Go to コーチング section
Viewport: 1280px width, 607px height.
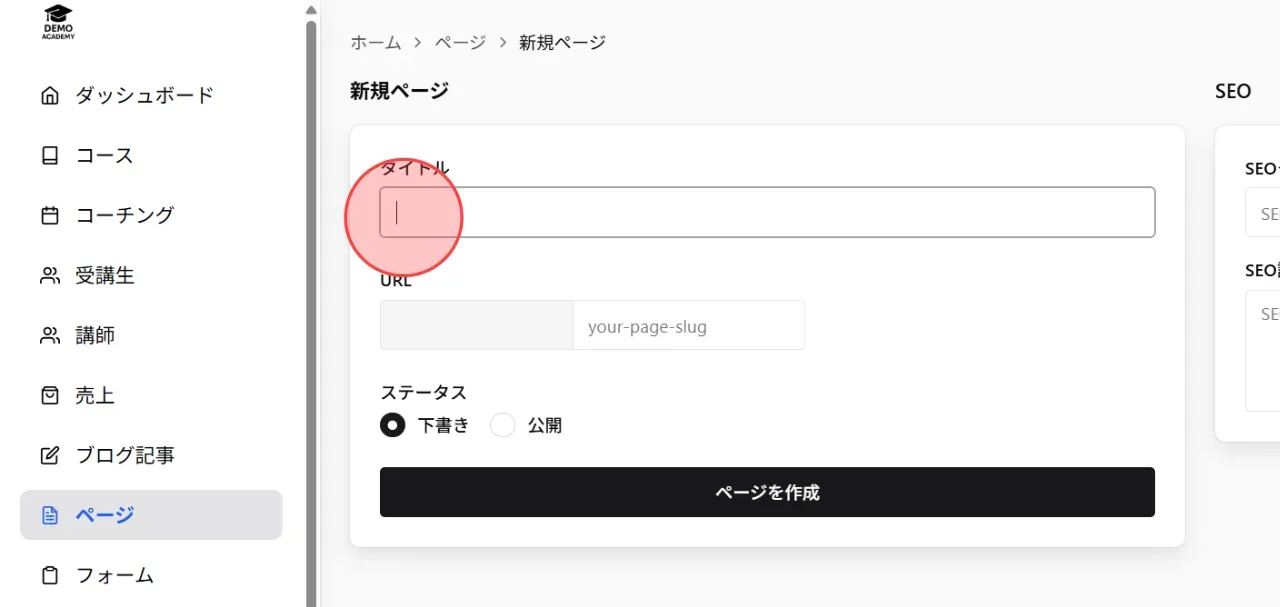pos(151,216)
